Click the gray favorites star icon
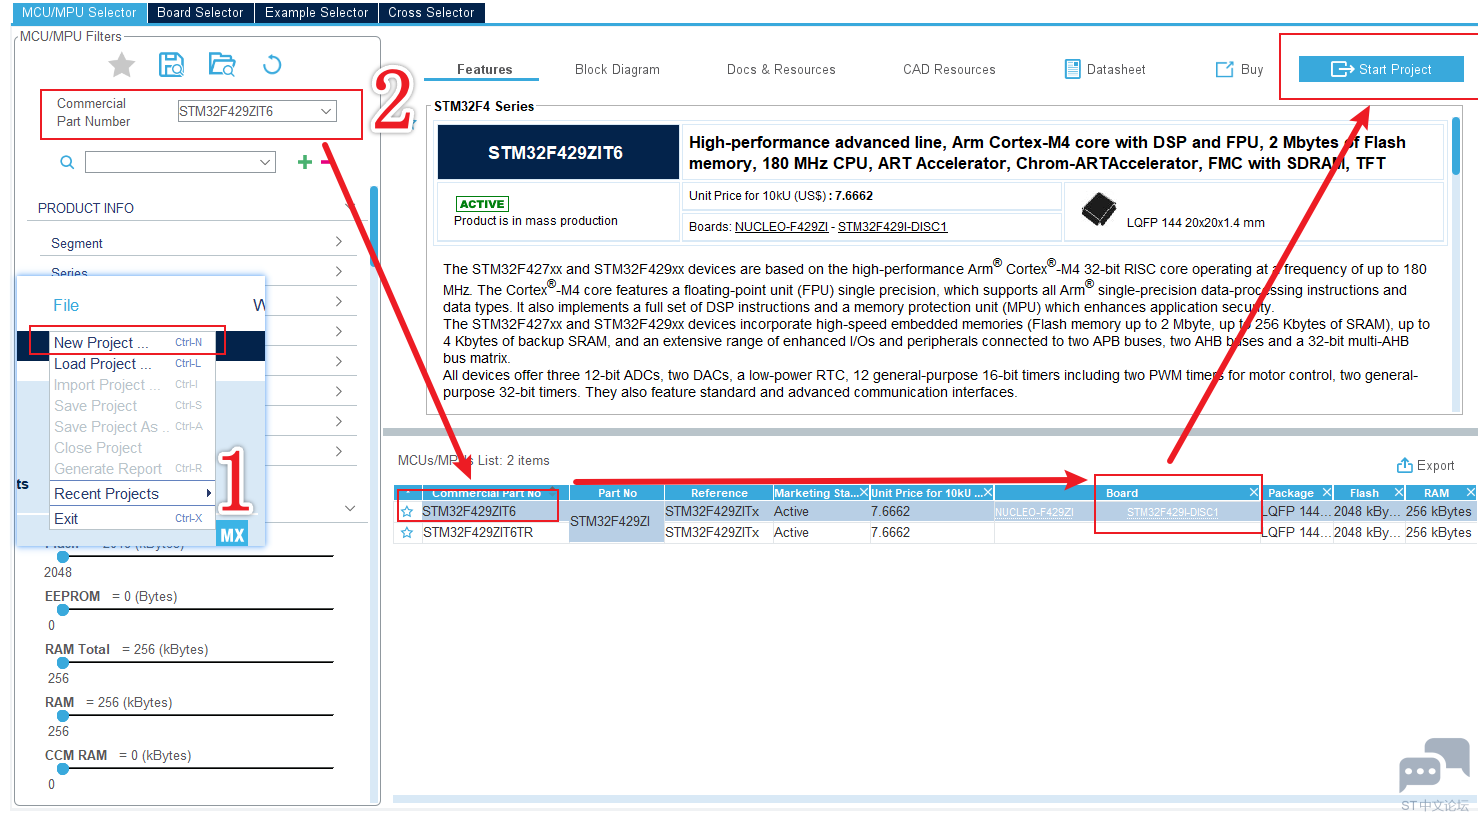Screen dimensions: 1478x821 (x=122, y=65)
